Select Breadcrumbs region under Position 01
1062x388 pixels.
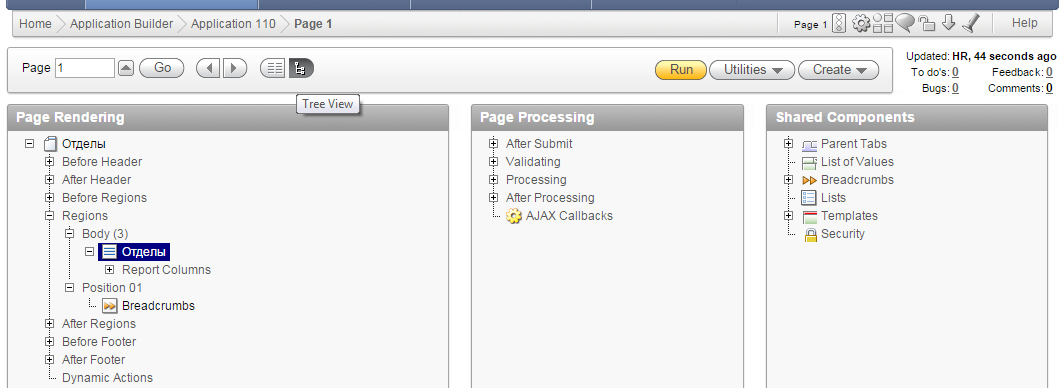point(158,305)
